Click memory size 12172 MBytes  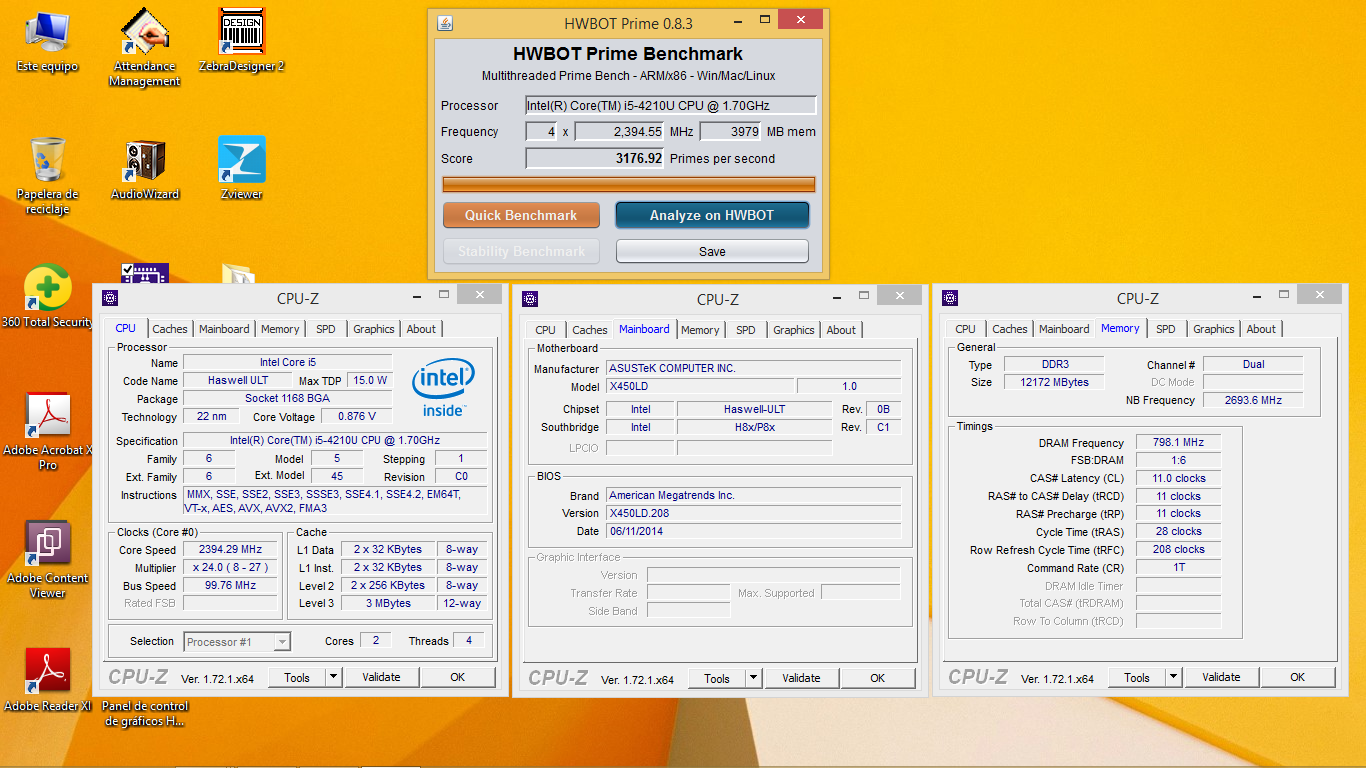pos(1053,382)
